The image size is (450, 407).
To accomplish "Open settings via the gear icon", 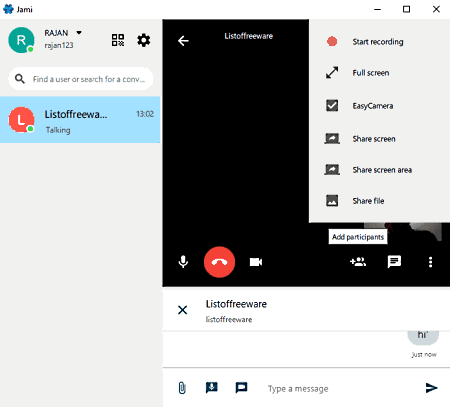I will coord(144,40).
